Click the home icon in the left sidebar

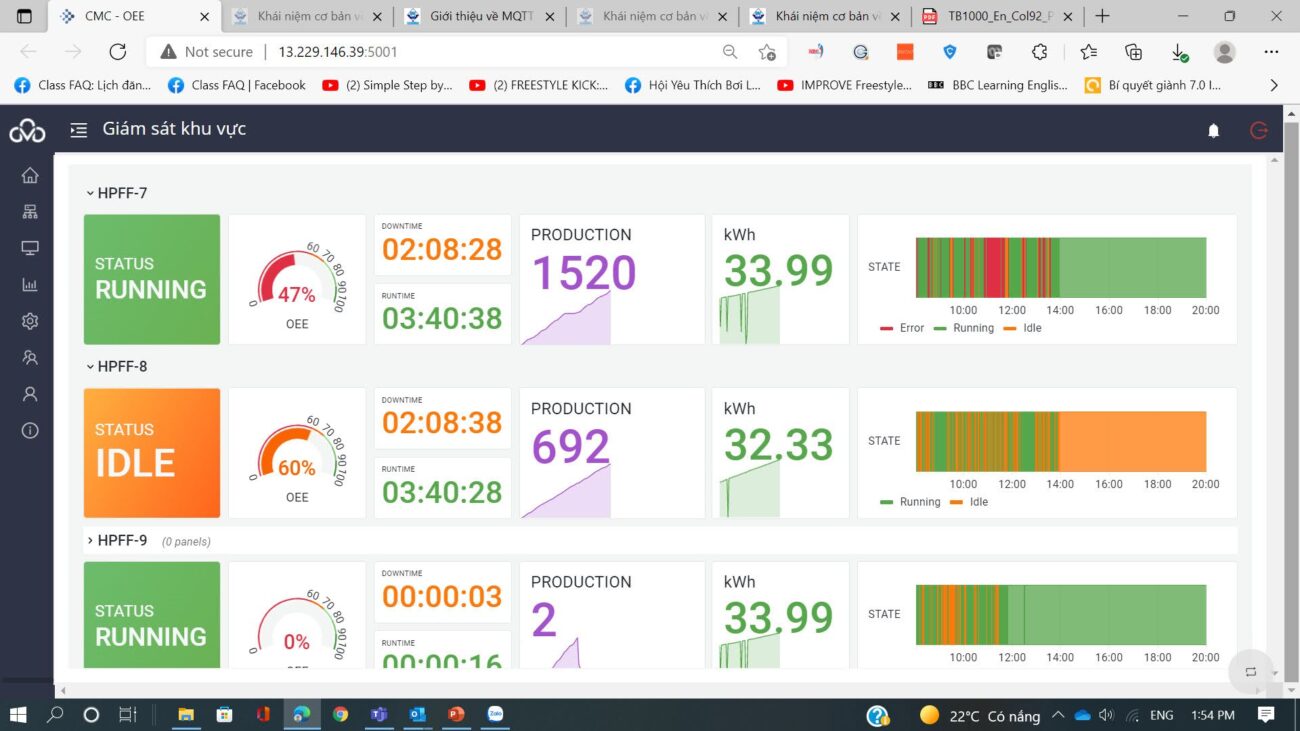[30, 176]
